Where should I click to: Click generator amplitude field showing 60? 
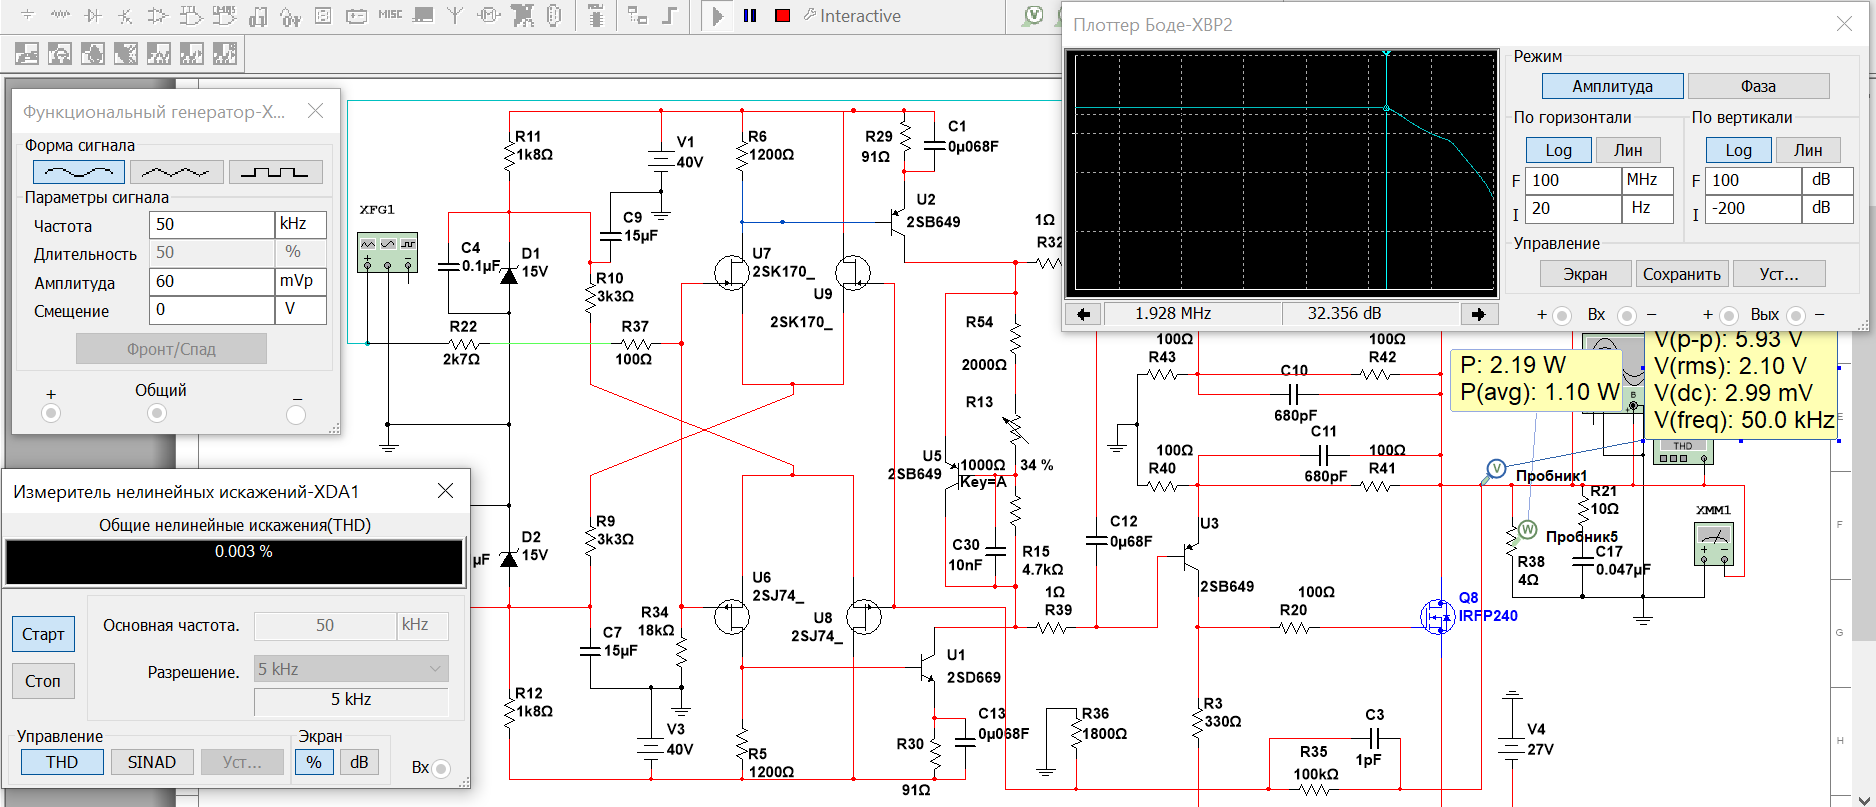[212, 282]
